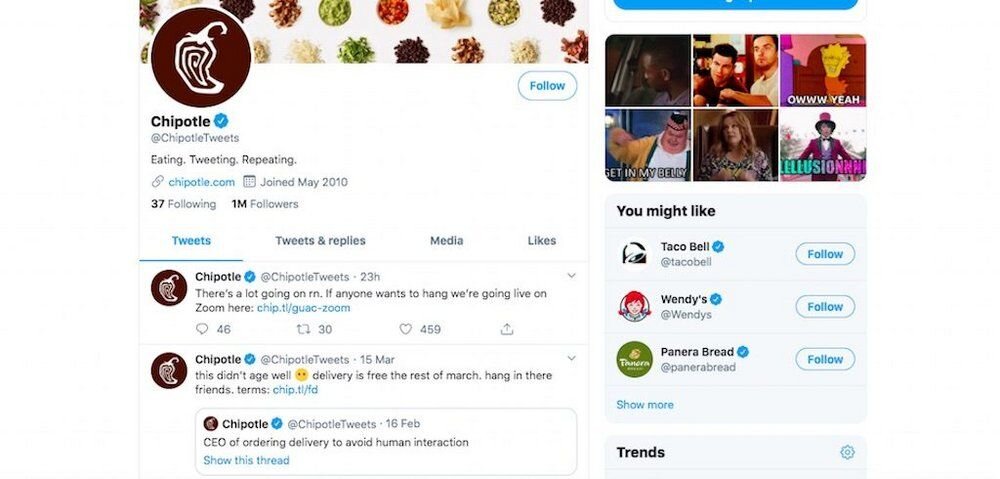Switch to Tweets & replies tab
The image size is (1000, 479).
320,241
